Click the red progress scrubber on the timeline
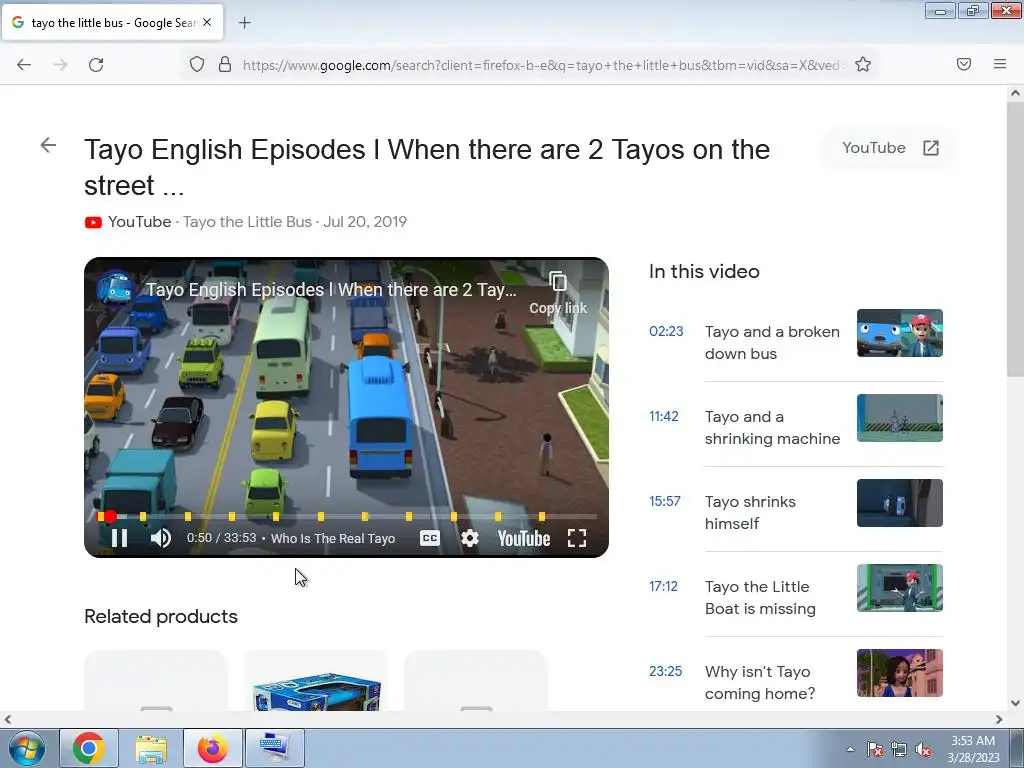Viewport: 1024px width, 768px height. 110,517
